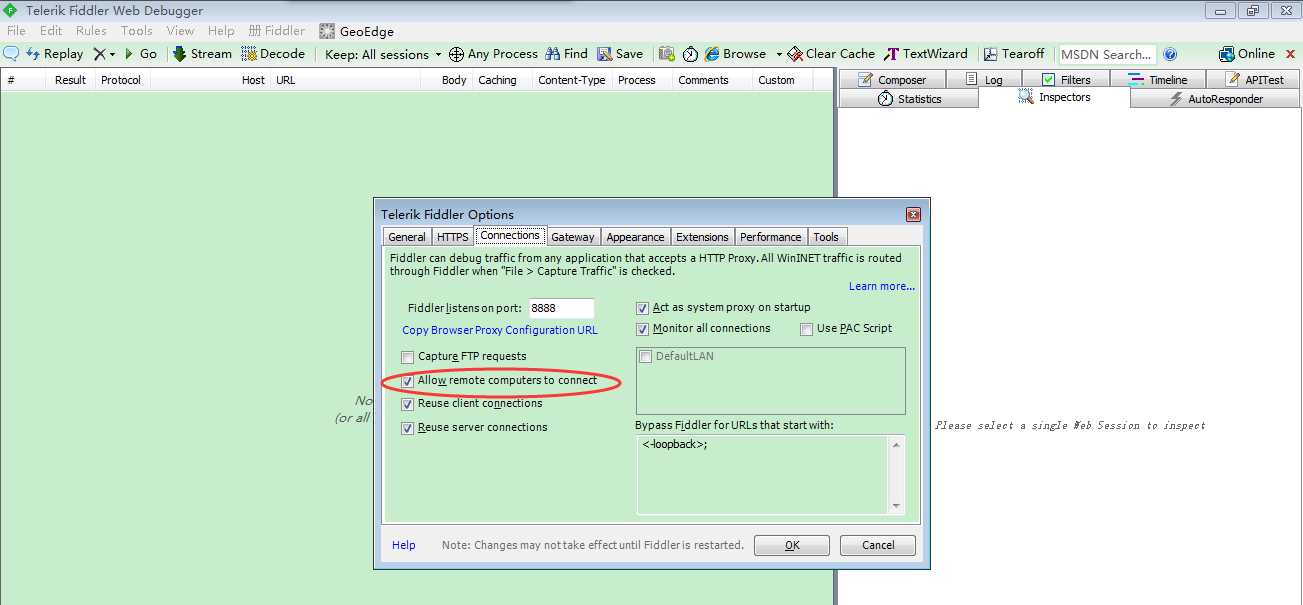Switch to the AutoResponder tab

pos(1216,98)
